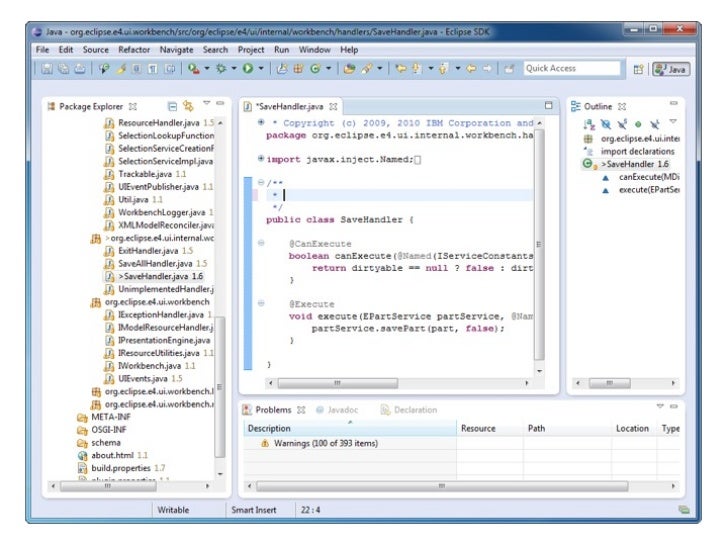Click the Save toolbar icon

pyautogui.click(x=46, y=69)
